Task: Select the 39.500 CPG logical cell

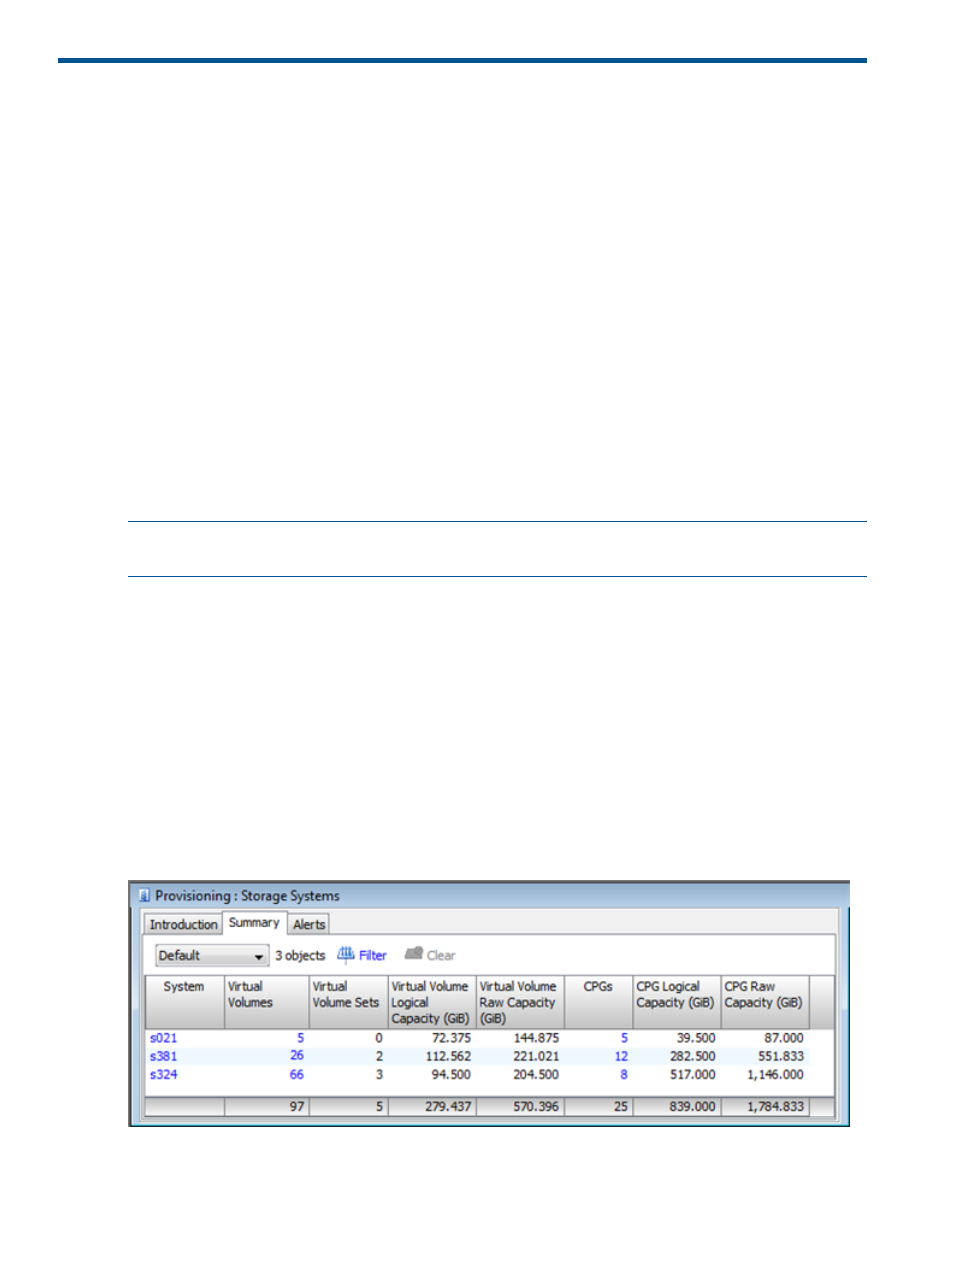Action: (x=676, y=1038)
